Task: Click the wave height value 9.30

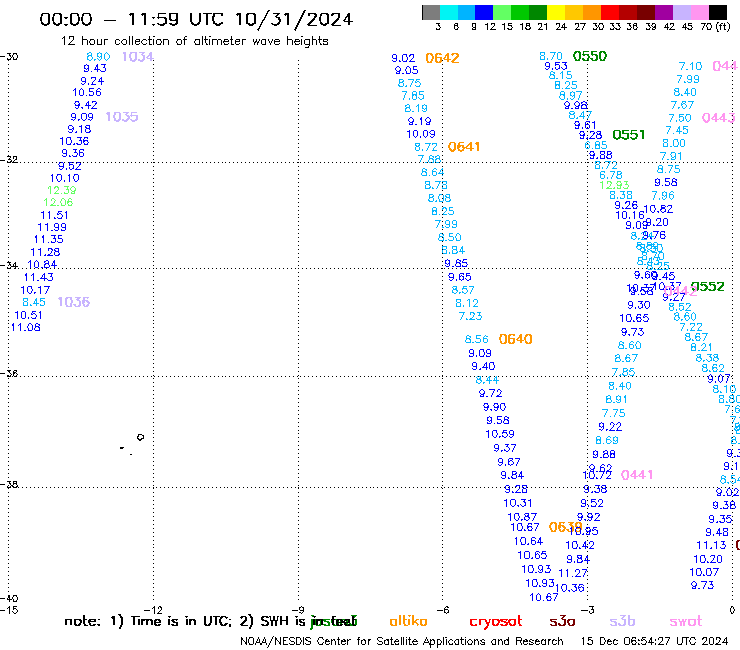Action: (639, 305)
